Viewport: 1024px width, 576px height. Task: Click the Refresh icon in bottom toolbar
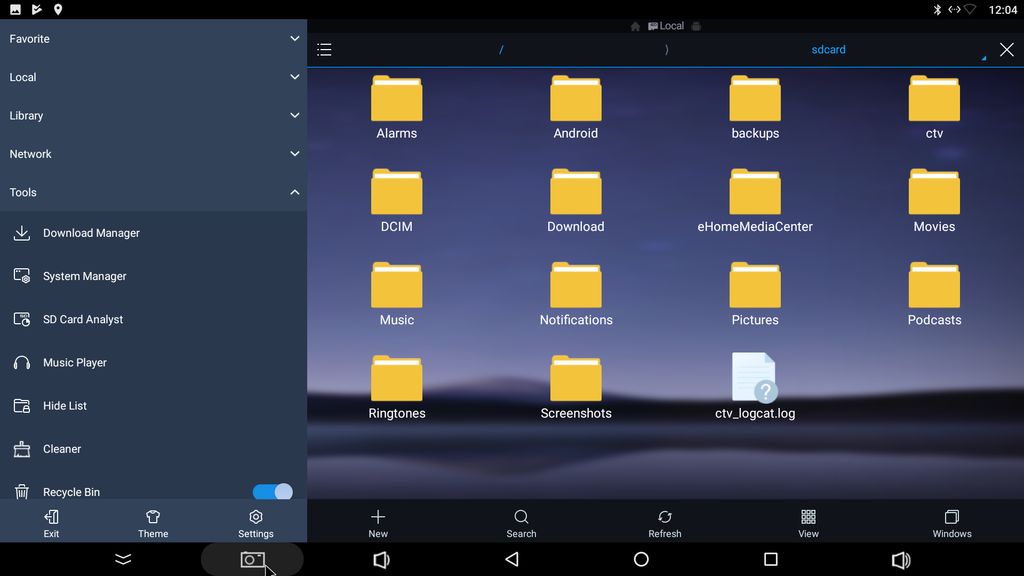[665, 522]
